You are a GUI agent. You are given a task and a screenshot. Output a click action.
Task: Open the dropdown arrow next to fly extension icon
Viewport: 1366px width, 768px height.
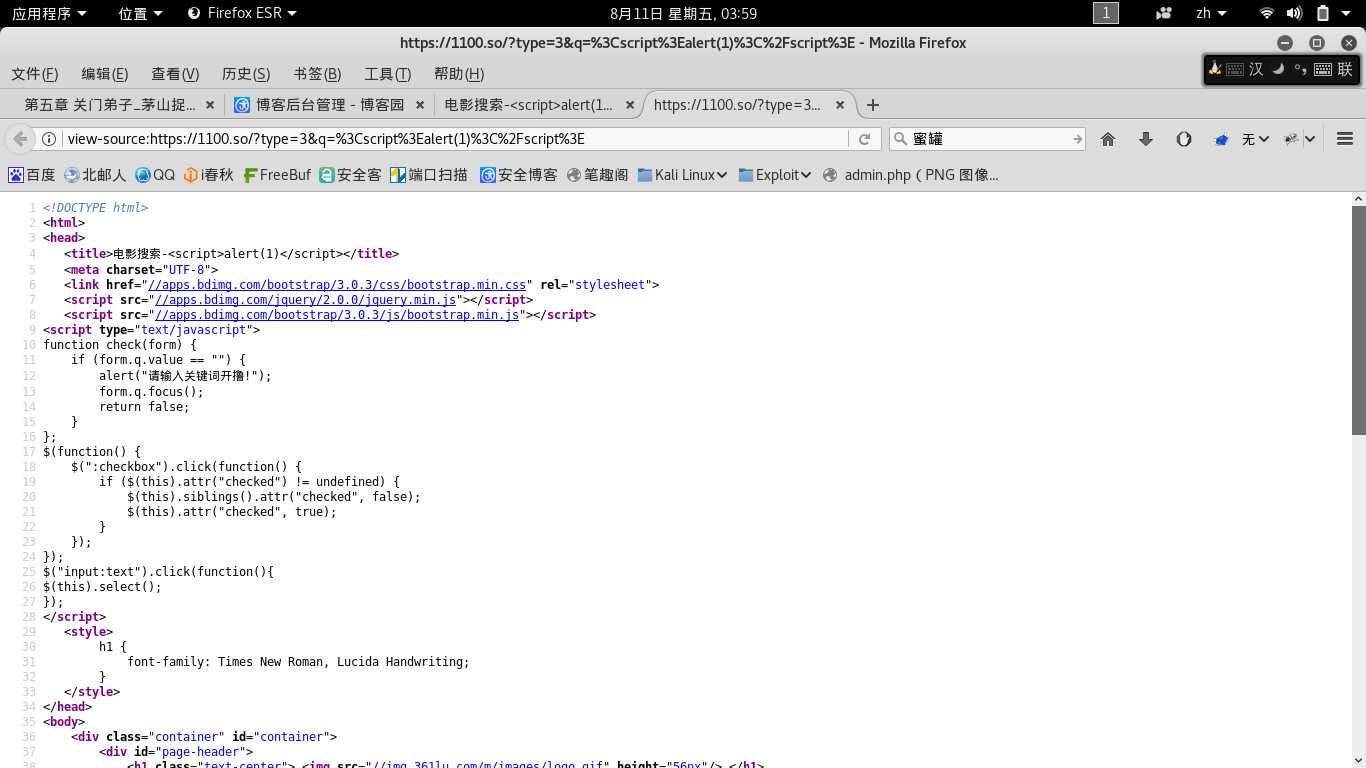[x=1310, y=139]
